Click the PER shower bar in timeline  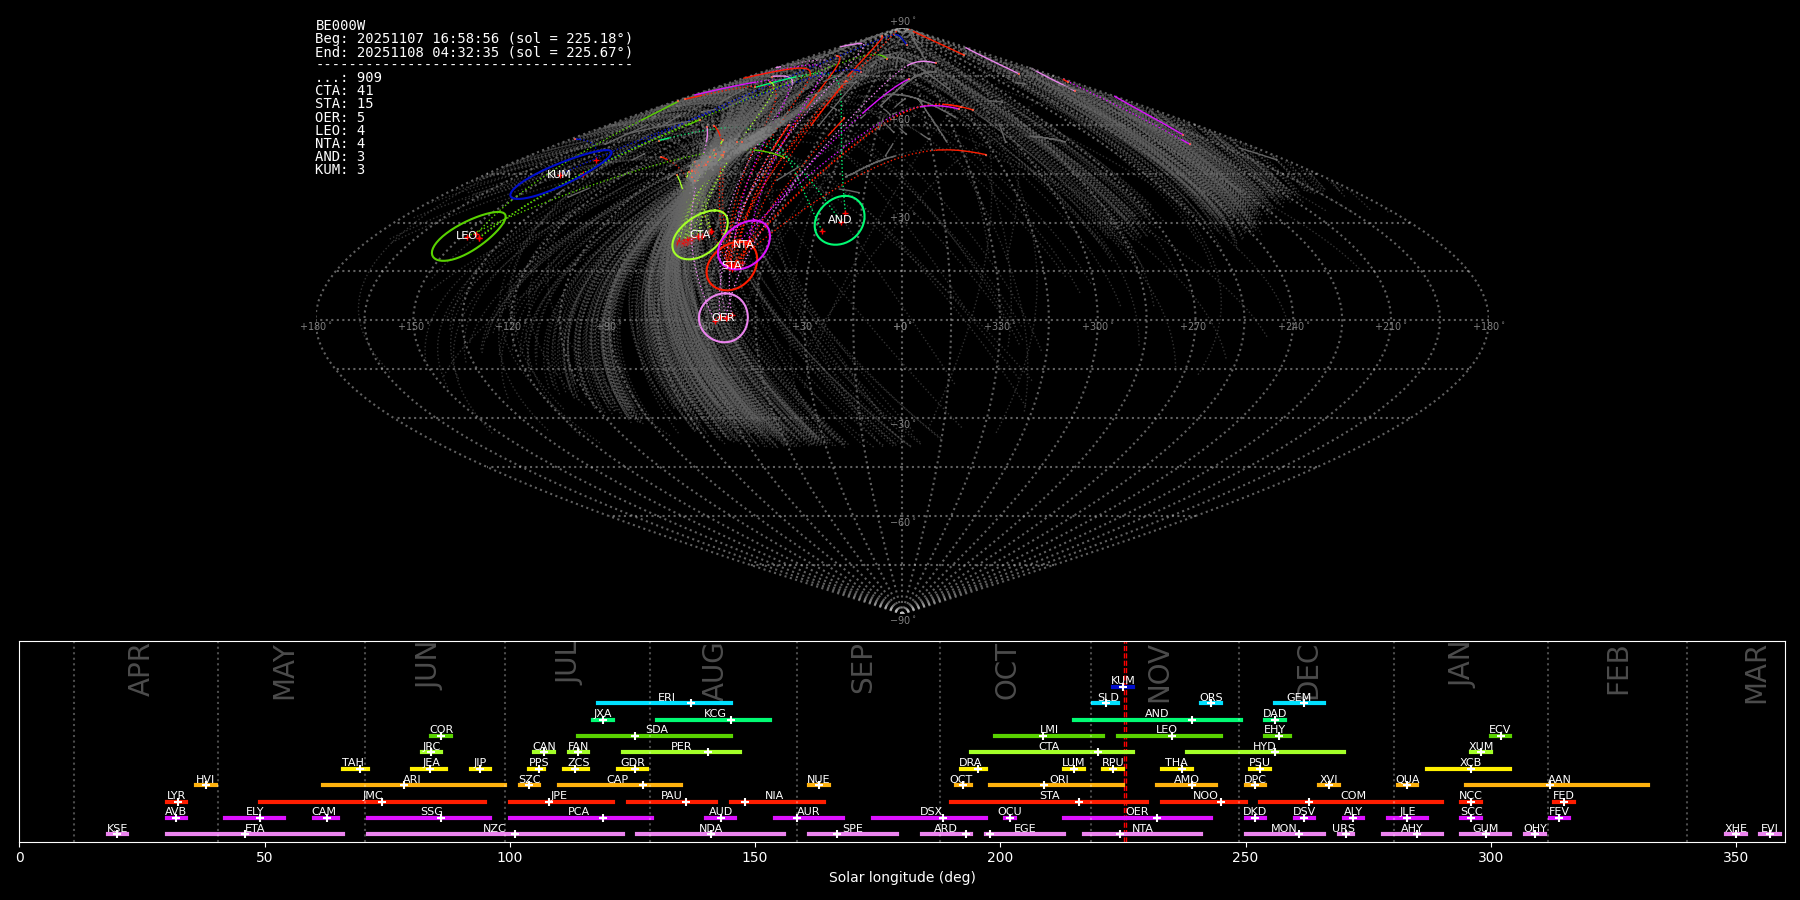click(681, 752)
